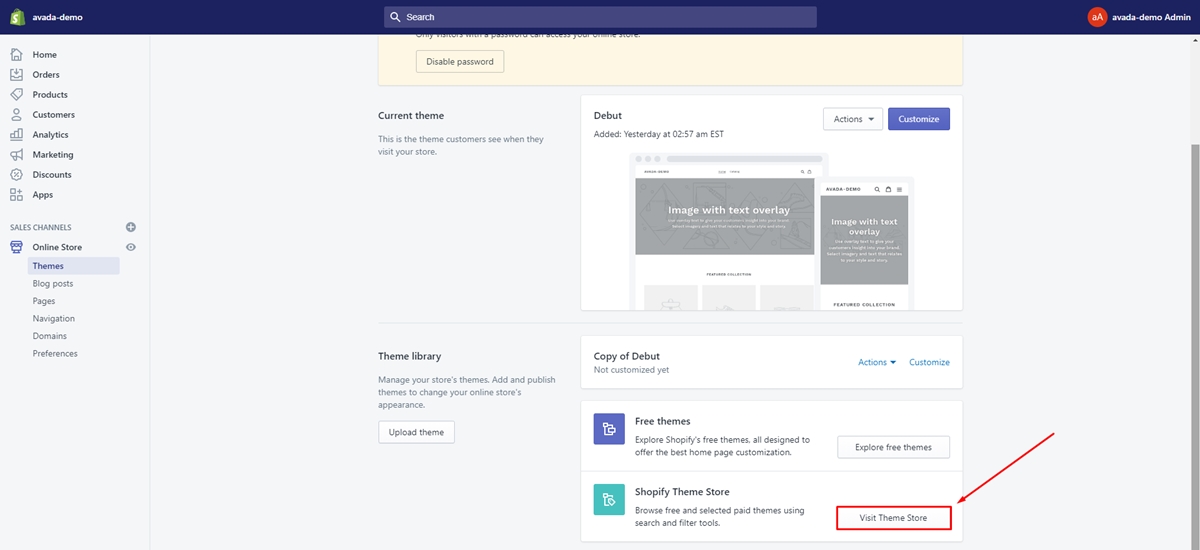Select Themes submenu item
The image size is (1200, 550).
point(74,266)
